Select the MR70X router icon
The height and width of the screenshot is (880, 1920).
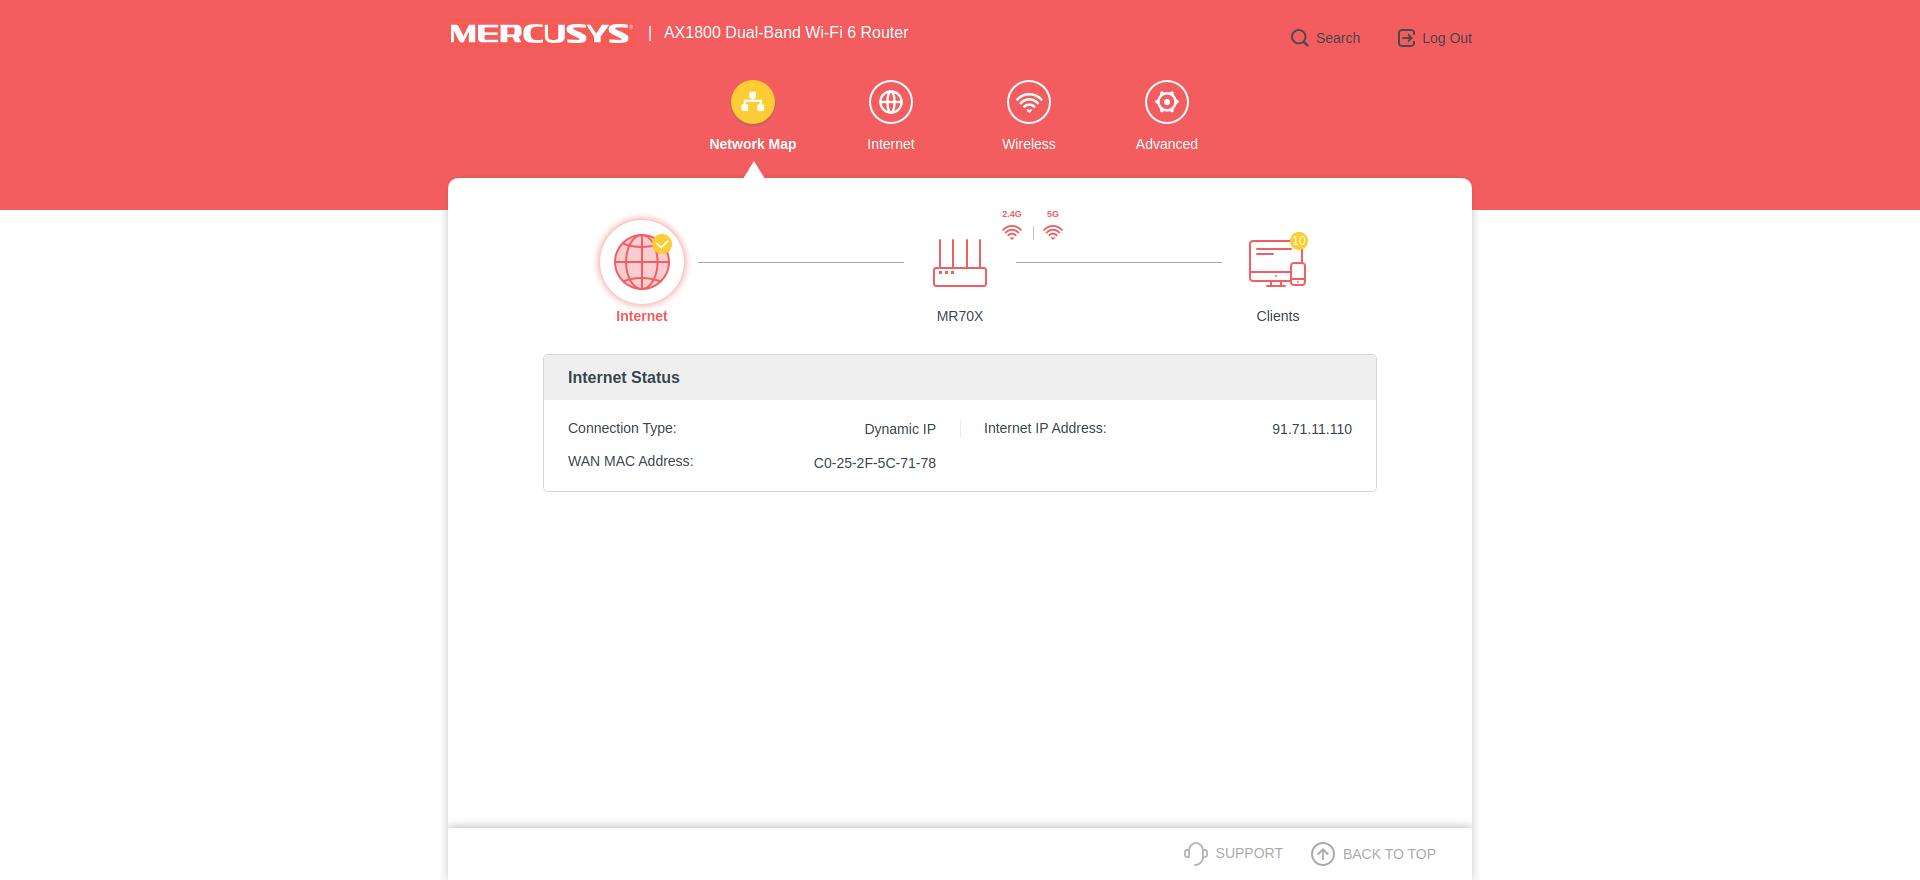959,264
